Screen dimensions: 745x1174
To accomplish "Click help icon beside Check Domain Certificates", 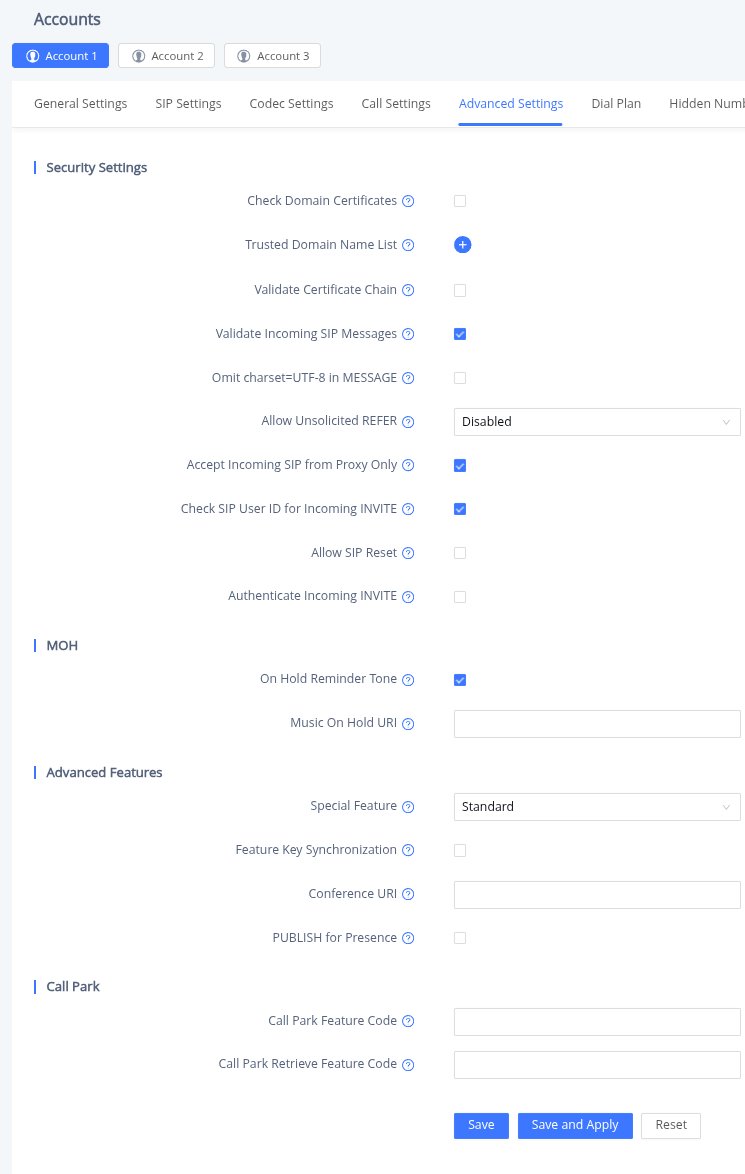I will point(408,201).
